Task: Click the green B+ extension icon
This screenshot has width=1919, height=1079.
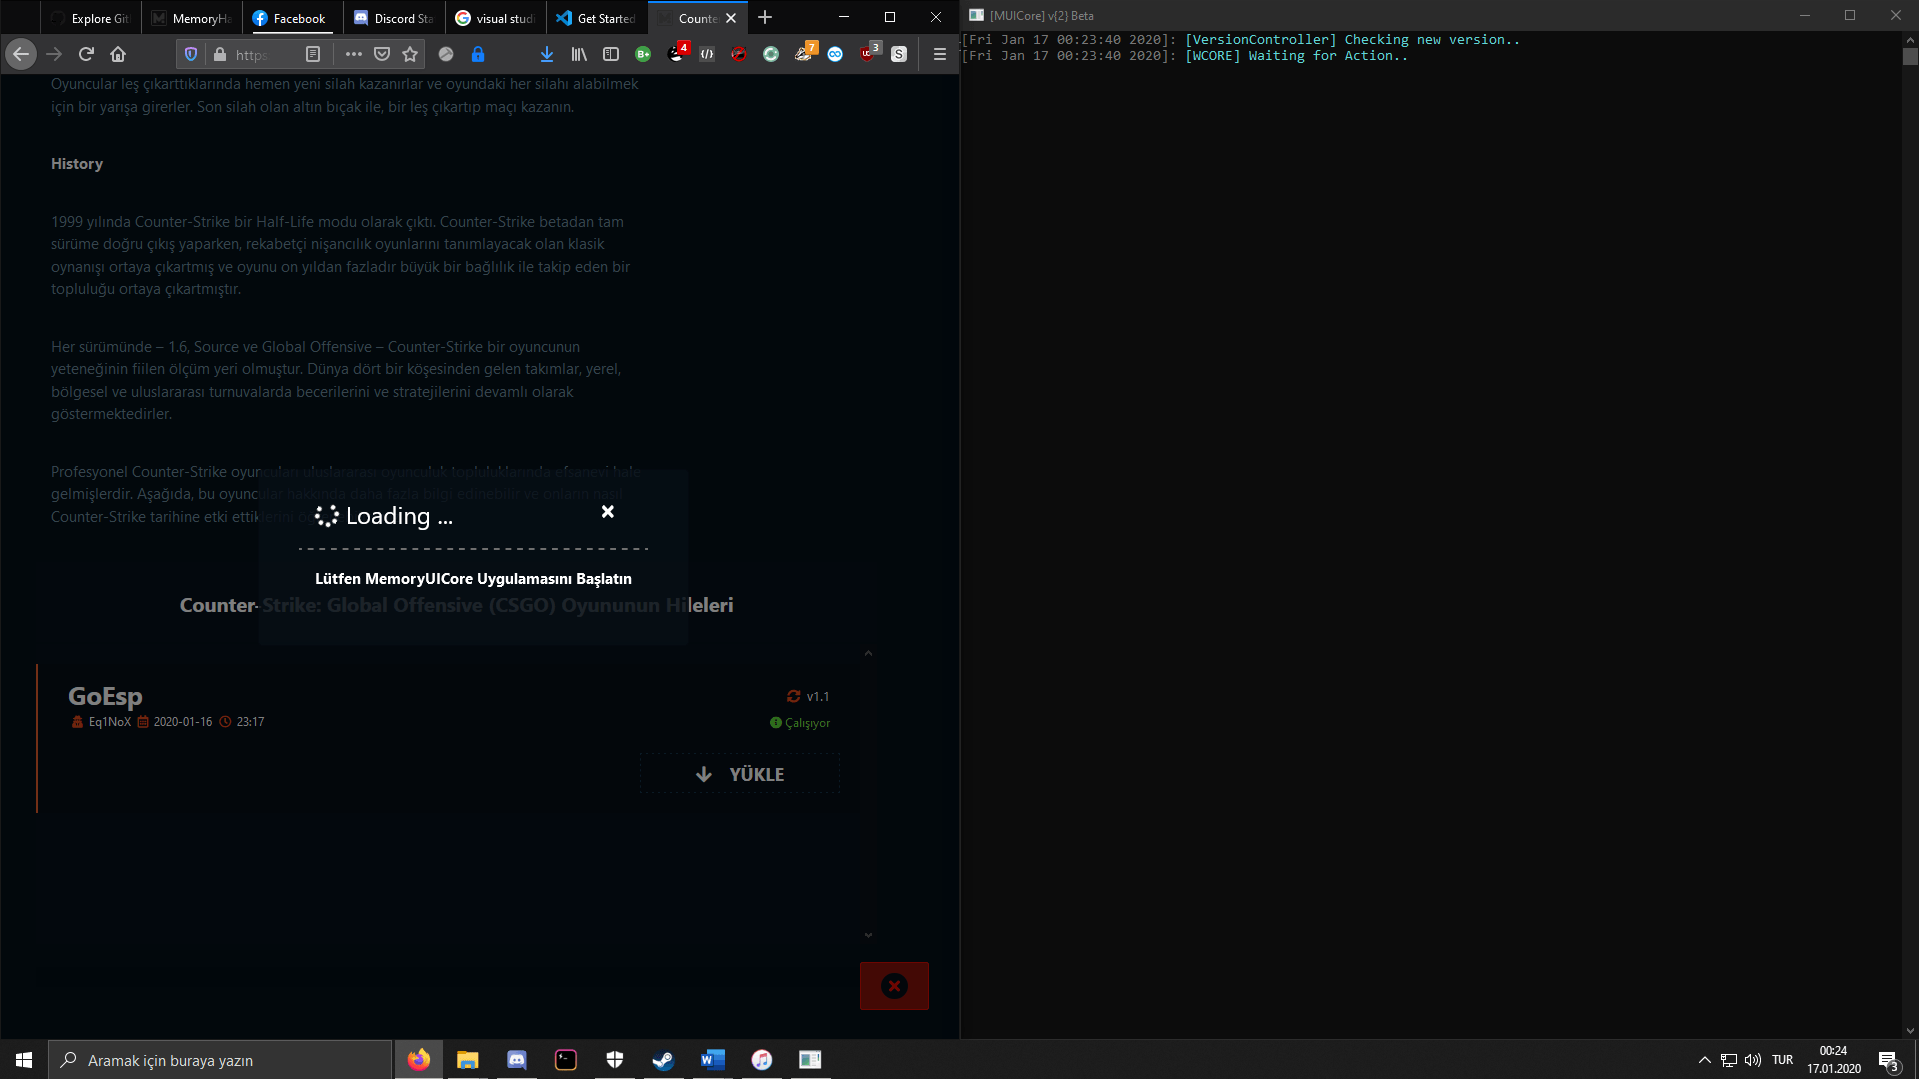Action: [x=643, y=54]
